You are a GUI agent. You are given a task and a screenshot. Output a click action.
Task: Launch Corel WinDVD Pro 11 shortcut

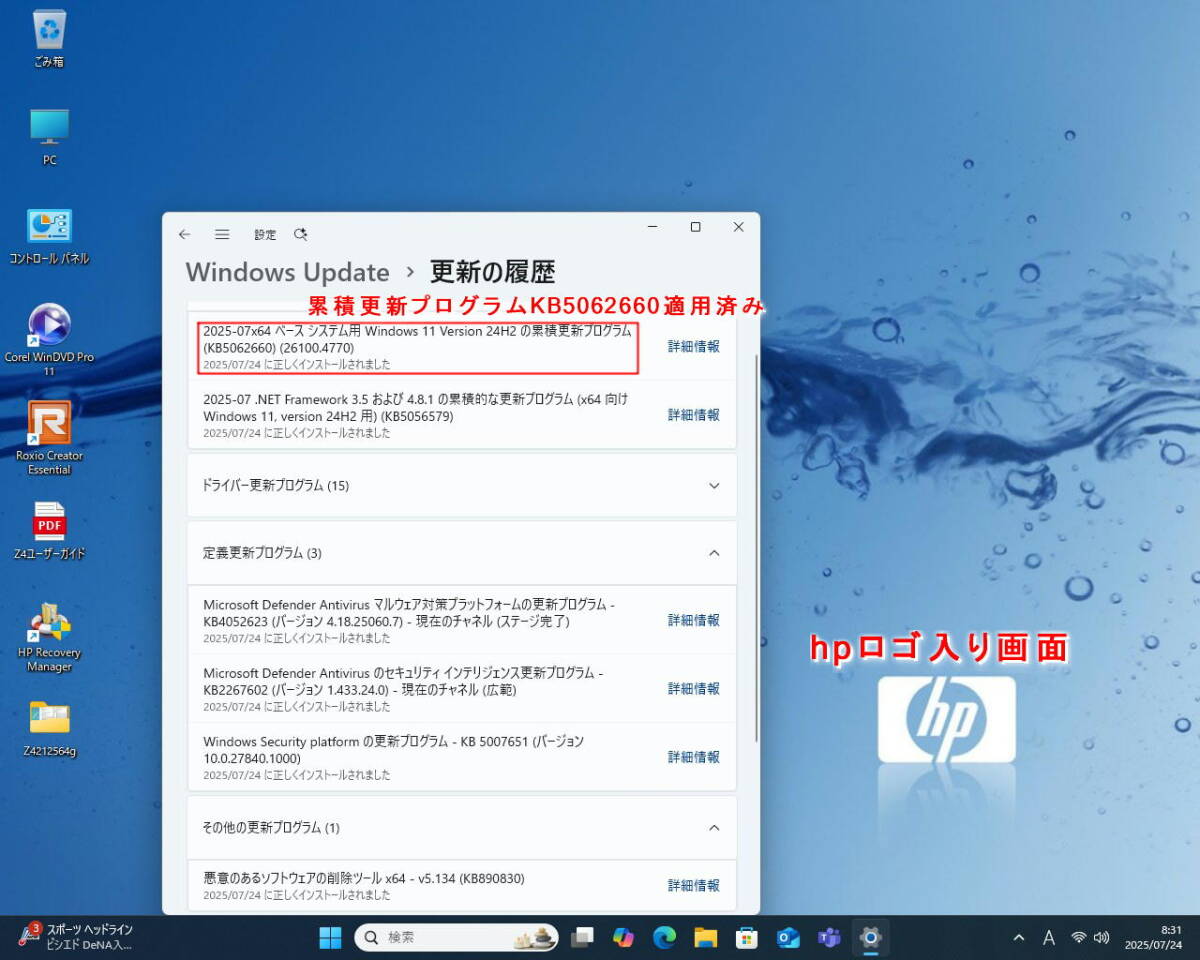[x=49, y=340]
